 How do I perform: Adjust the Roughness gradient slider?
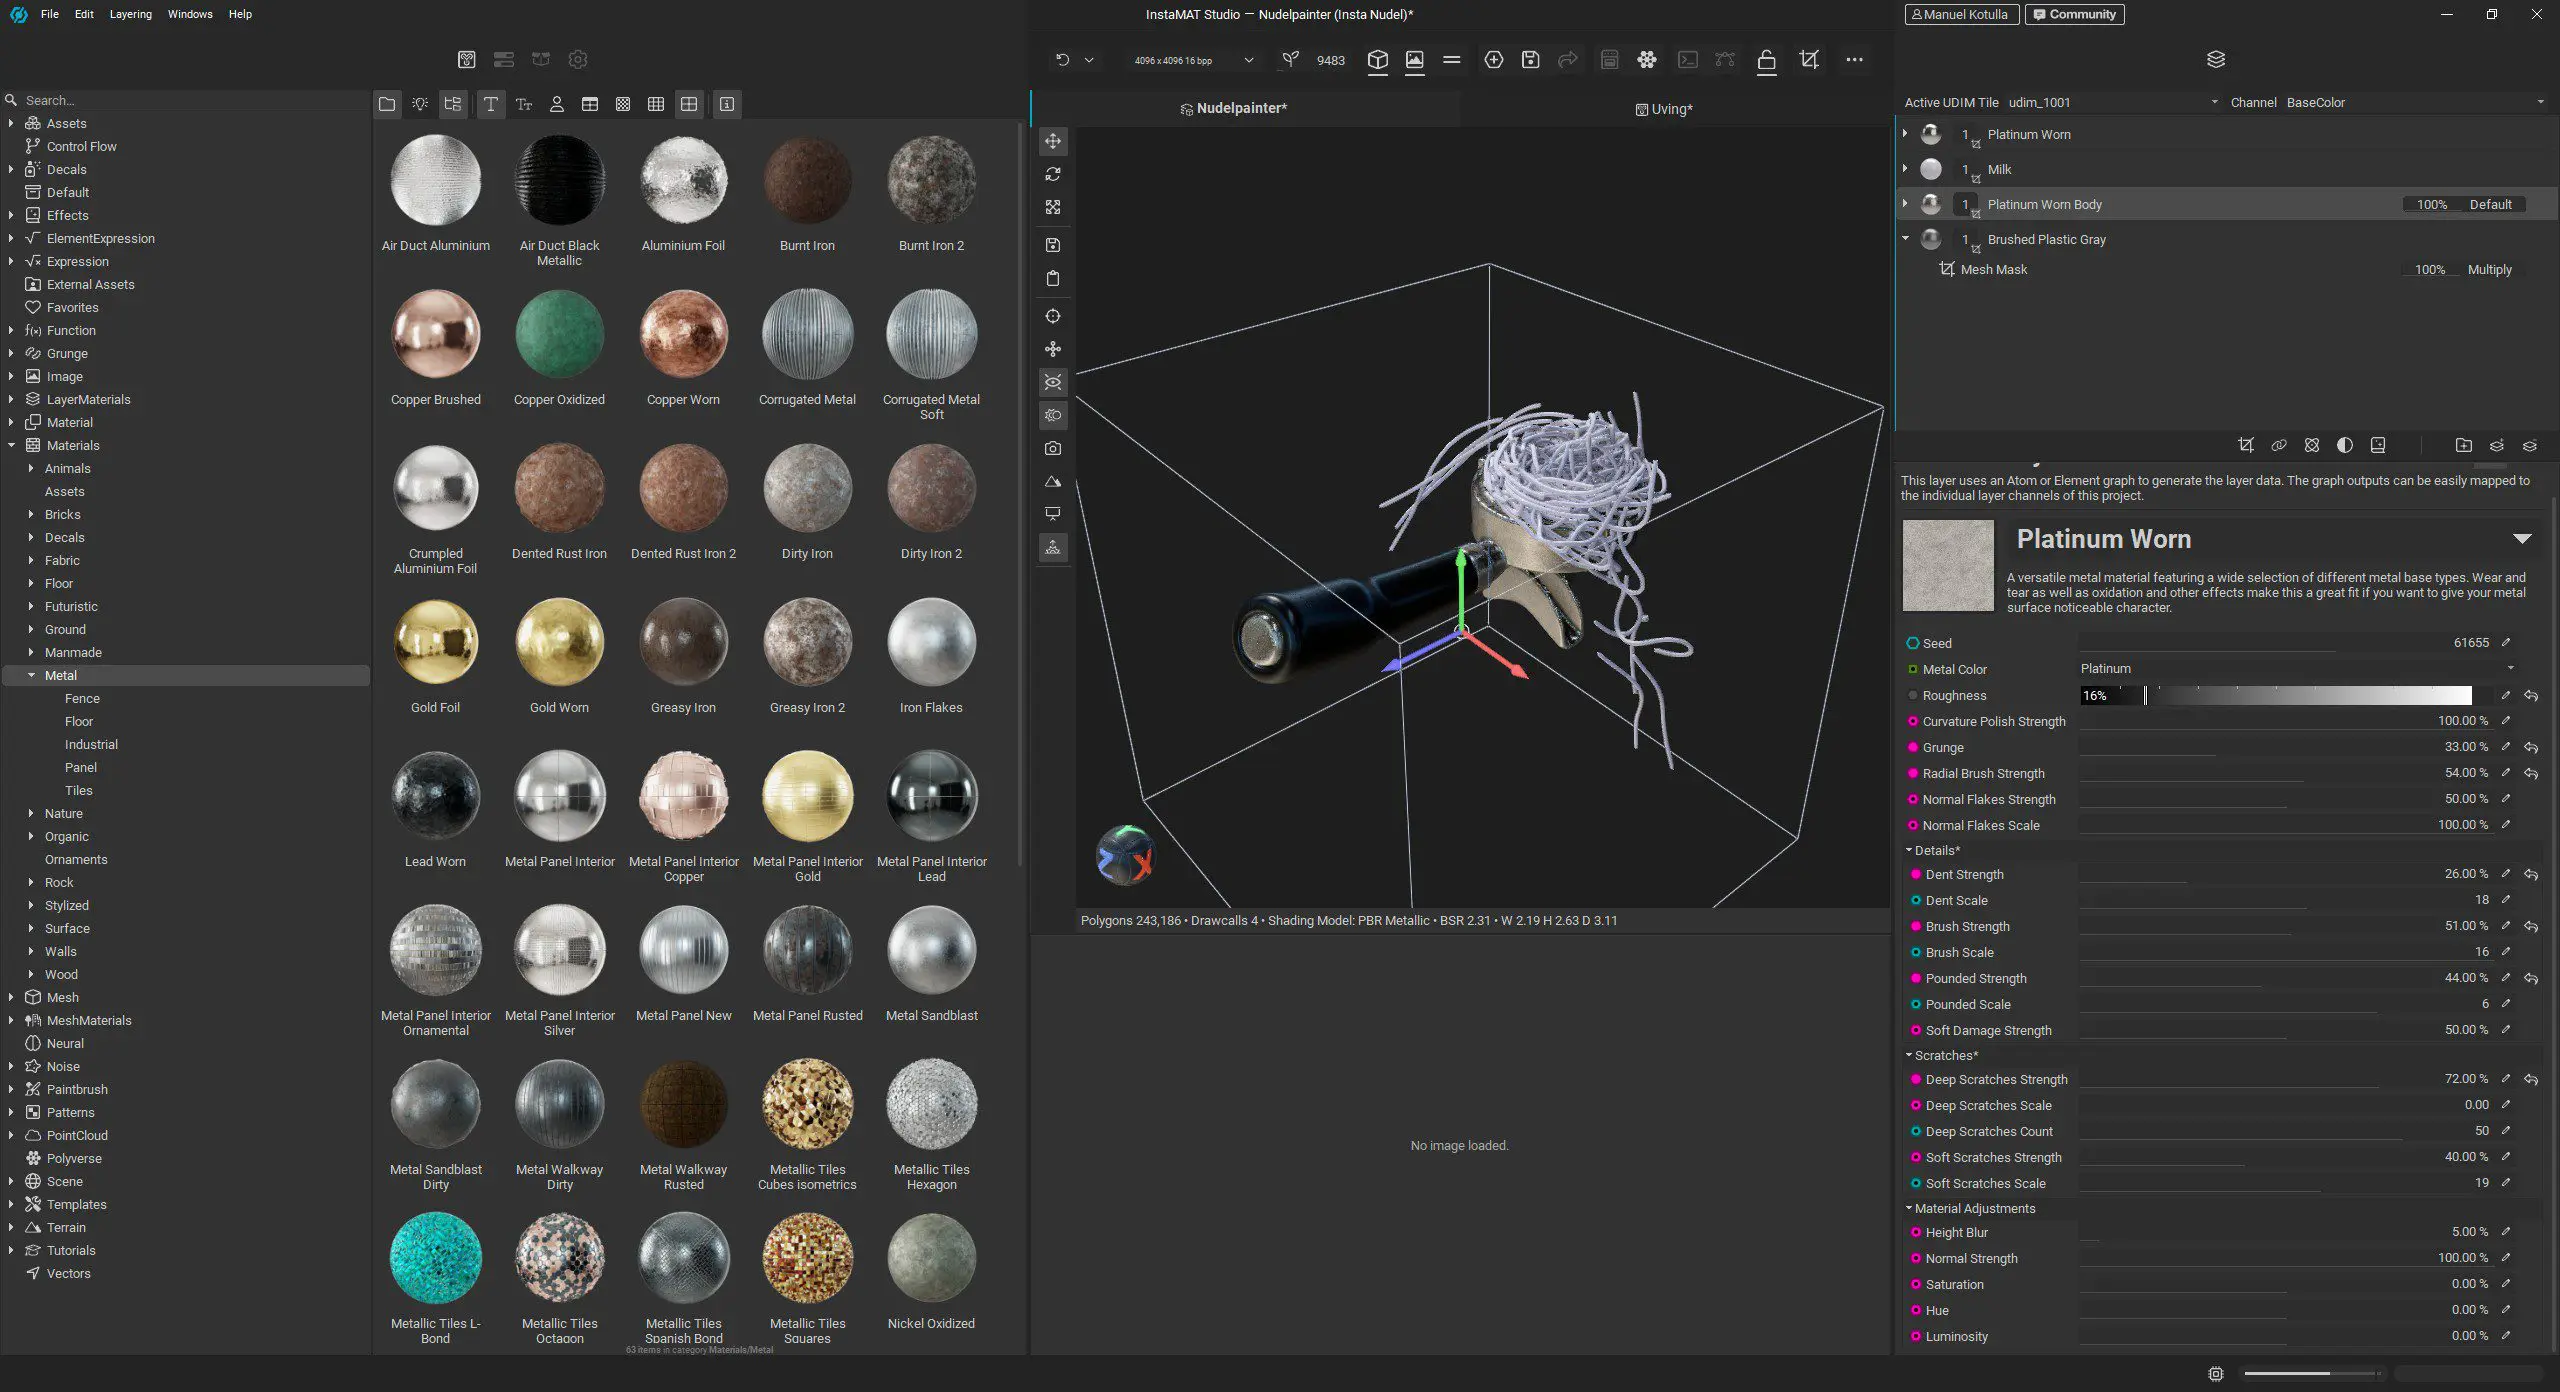coord(2276,696)
